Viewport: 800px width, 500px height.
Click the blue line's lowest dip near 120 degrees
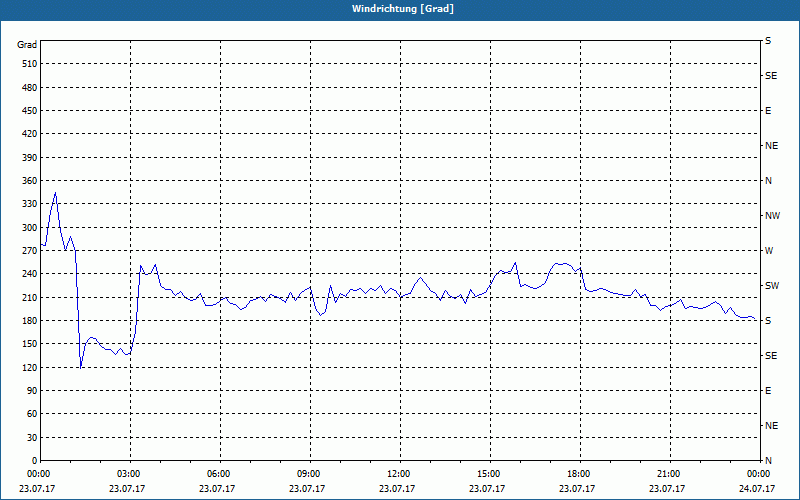[x=81, y=367]
